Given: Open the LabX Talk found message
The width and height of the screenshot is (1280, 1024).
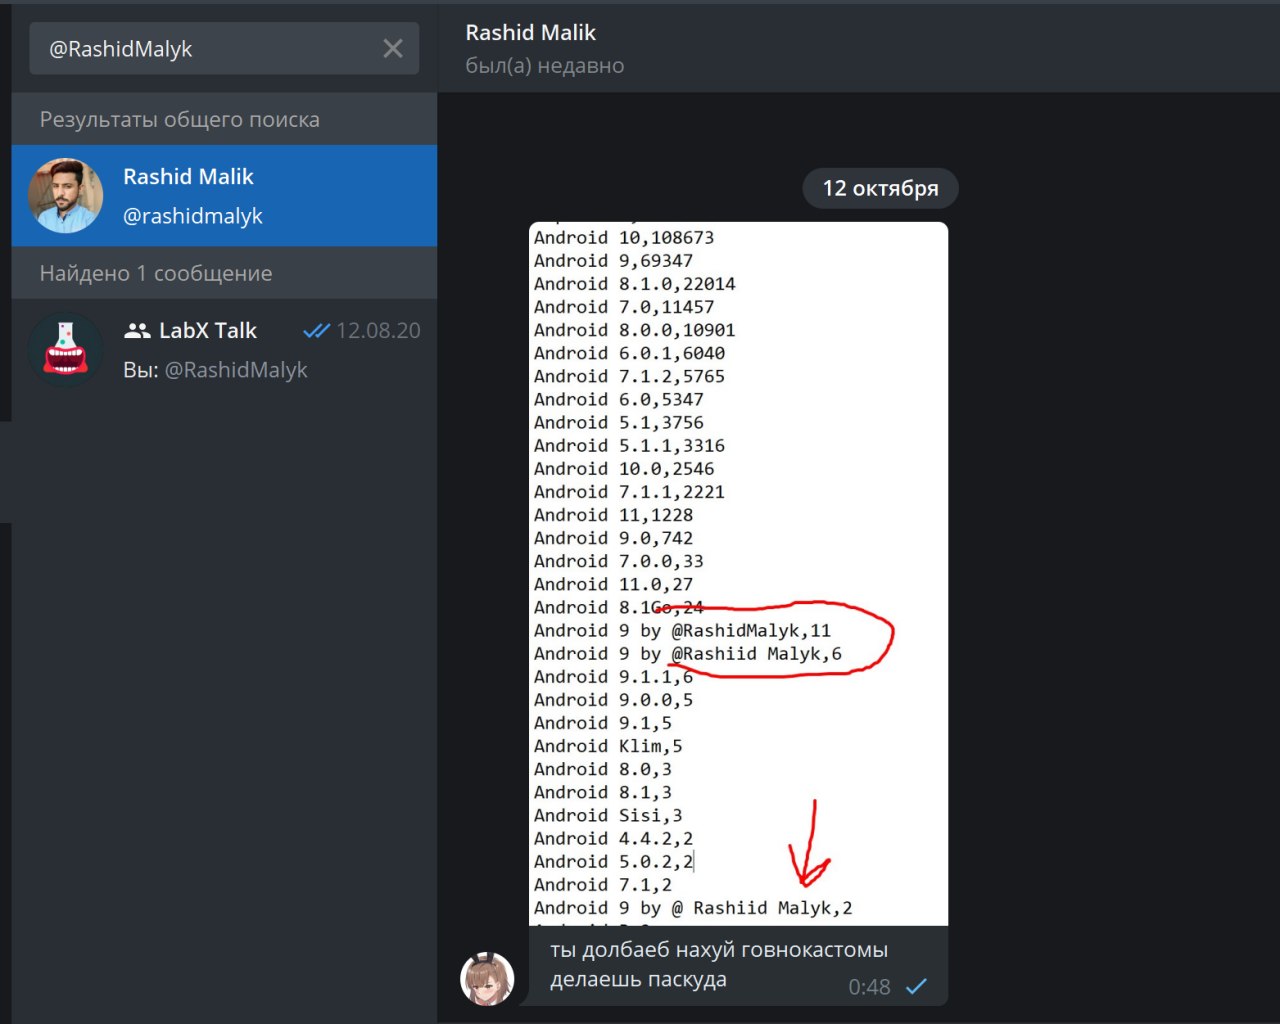Looking at the screenshot, I should (224, 350).
